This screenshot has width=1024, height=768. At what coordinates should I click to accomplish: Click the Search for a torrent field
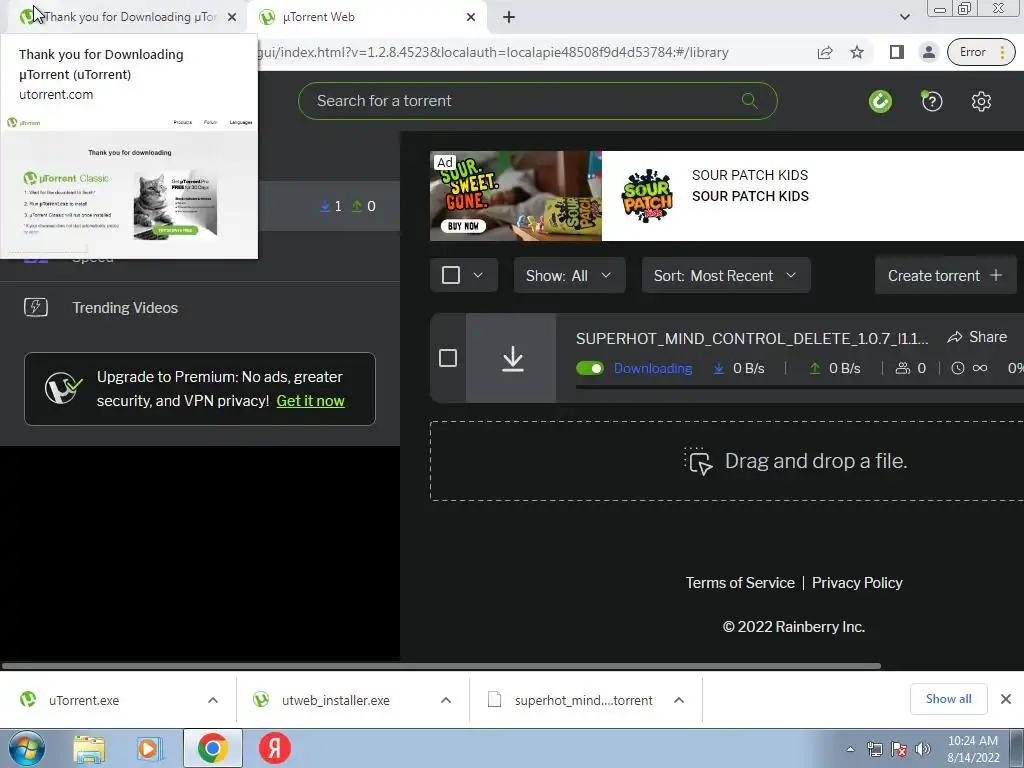537,101
